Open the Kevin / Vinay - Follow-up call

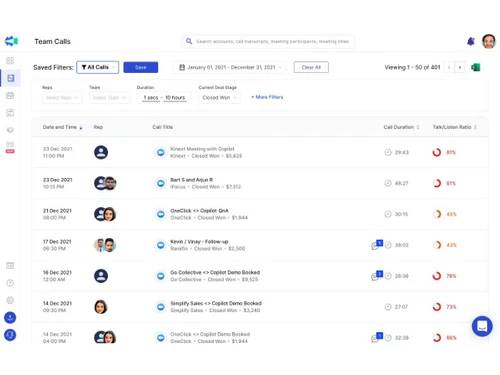(x=199, y=242)
